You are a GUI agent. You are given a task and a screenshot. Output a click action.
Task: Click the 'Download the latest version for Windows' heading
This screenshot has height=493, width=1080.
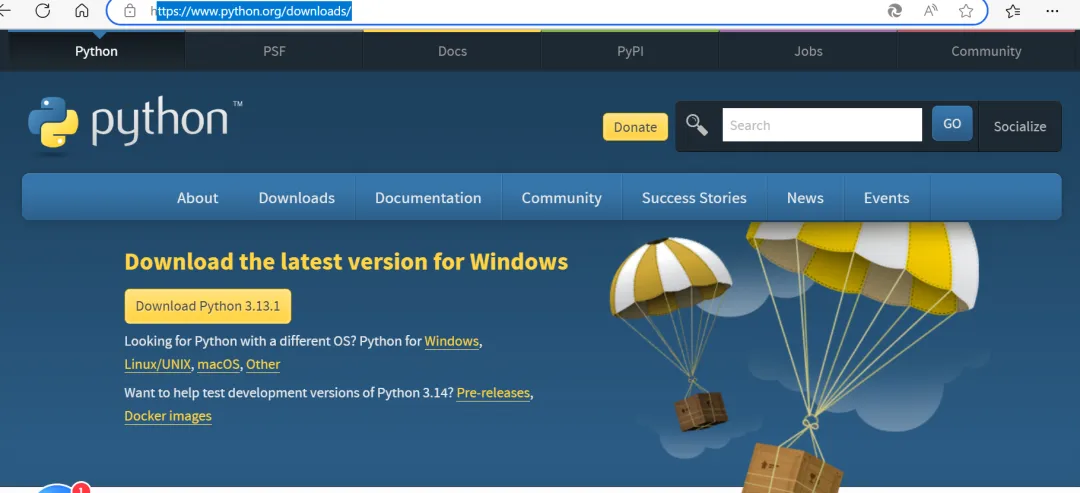(346, 262)
